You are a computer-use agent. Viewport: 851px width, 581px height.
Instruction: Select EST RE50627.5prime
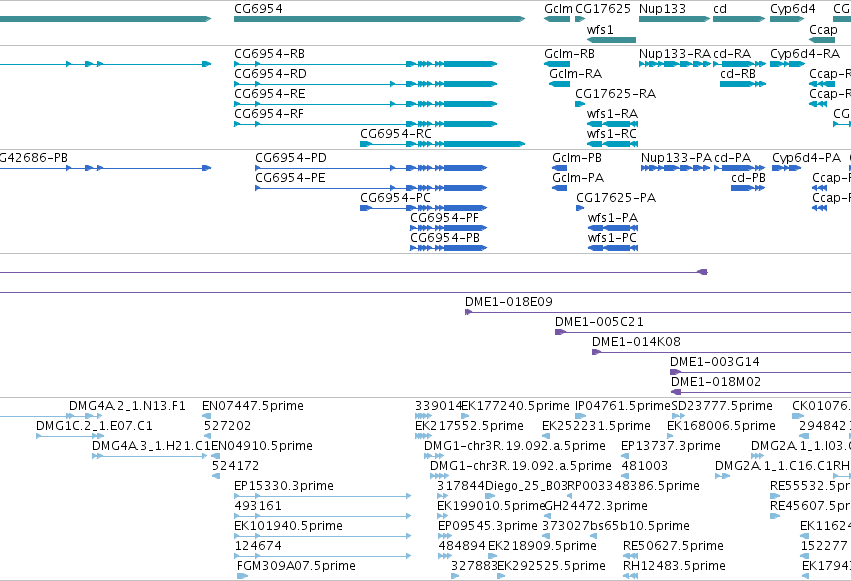tap(674, 547)
